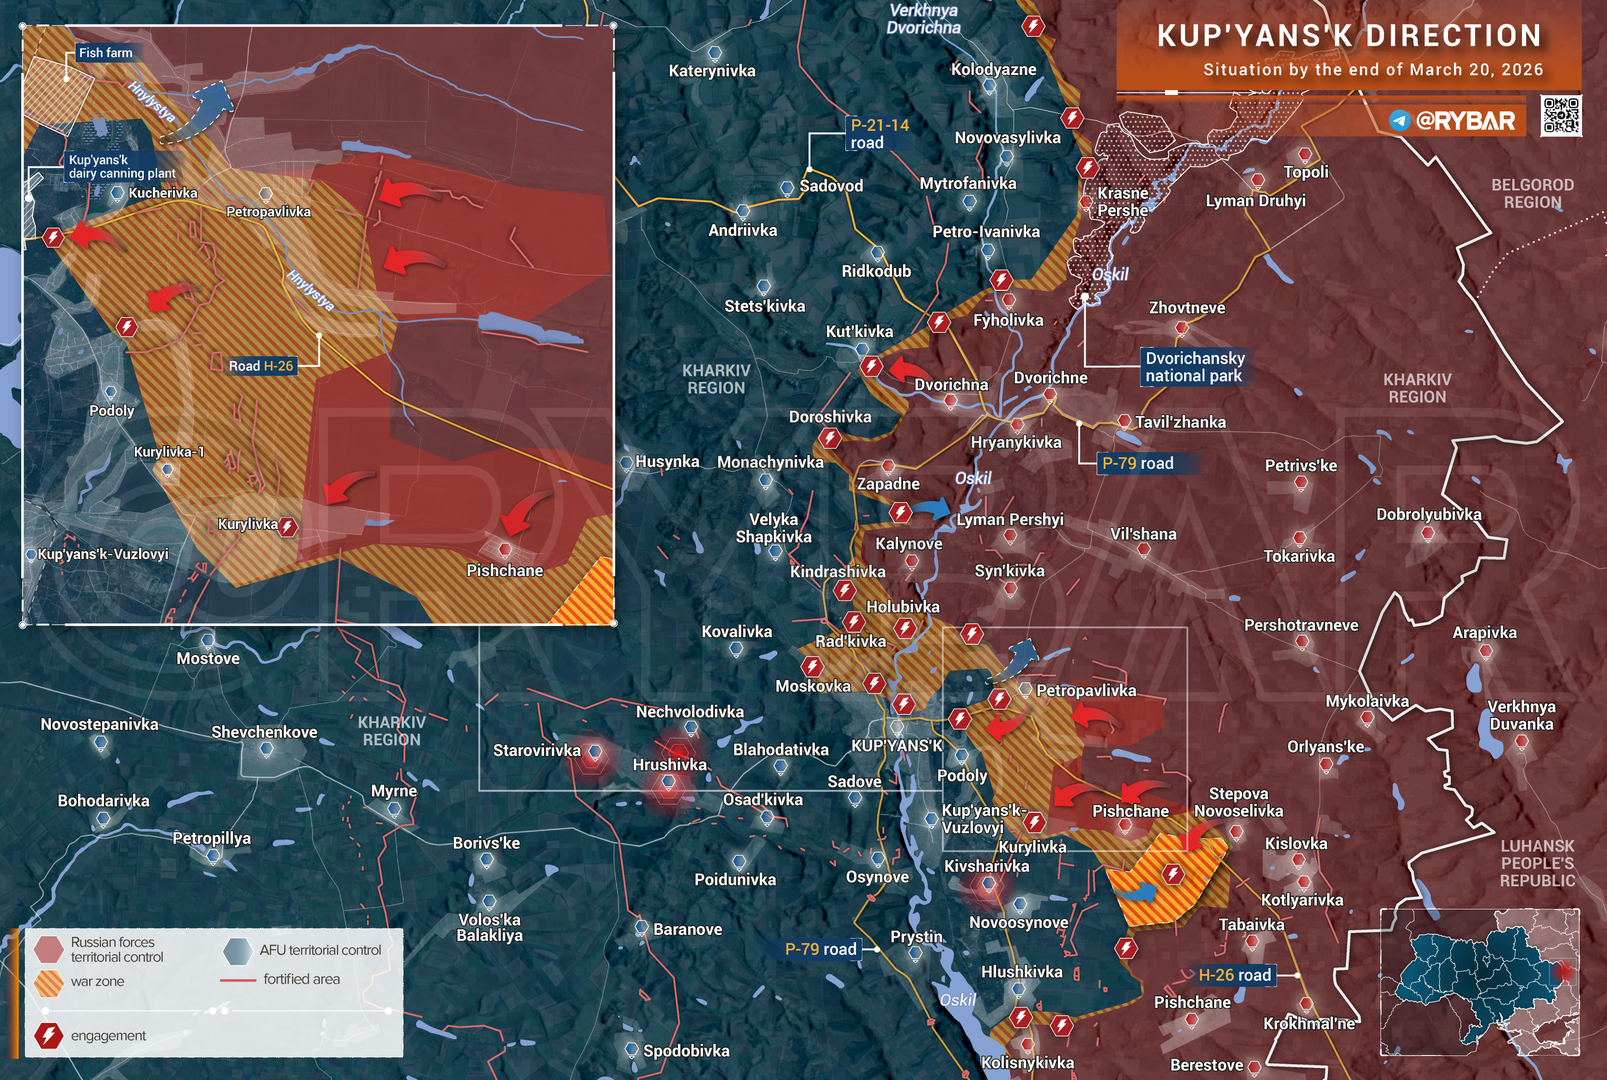Click the red advance arrow above Dvorichna
Viewport: 1607px width, 1080px height.
point(908,370)
